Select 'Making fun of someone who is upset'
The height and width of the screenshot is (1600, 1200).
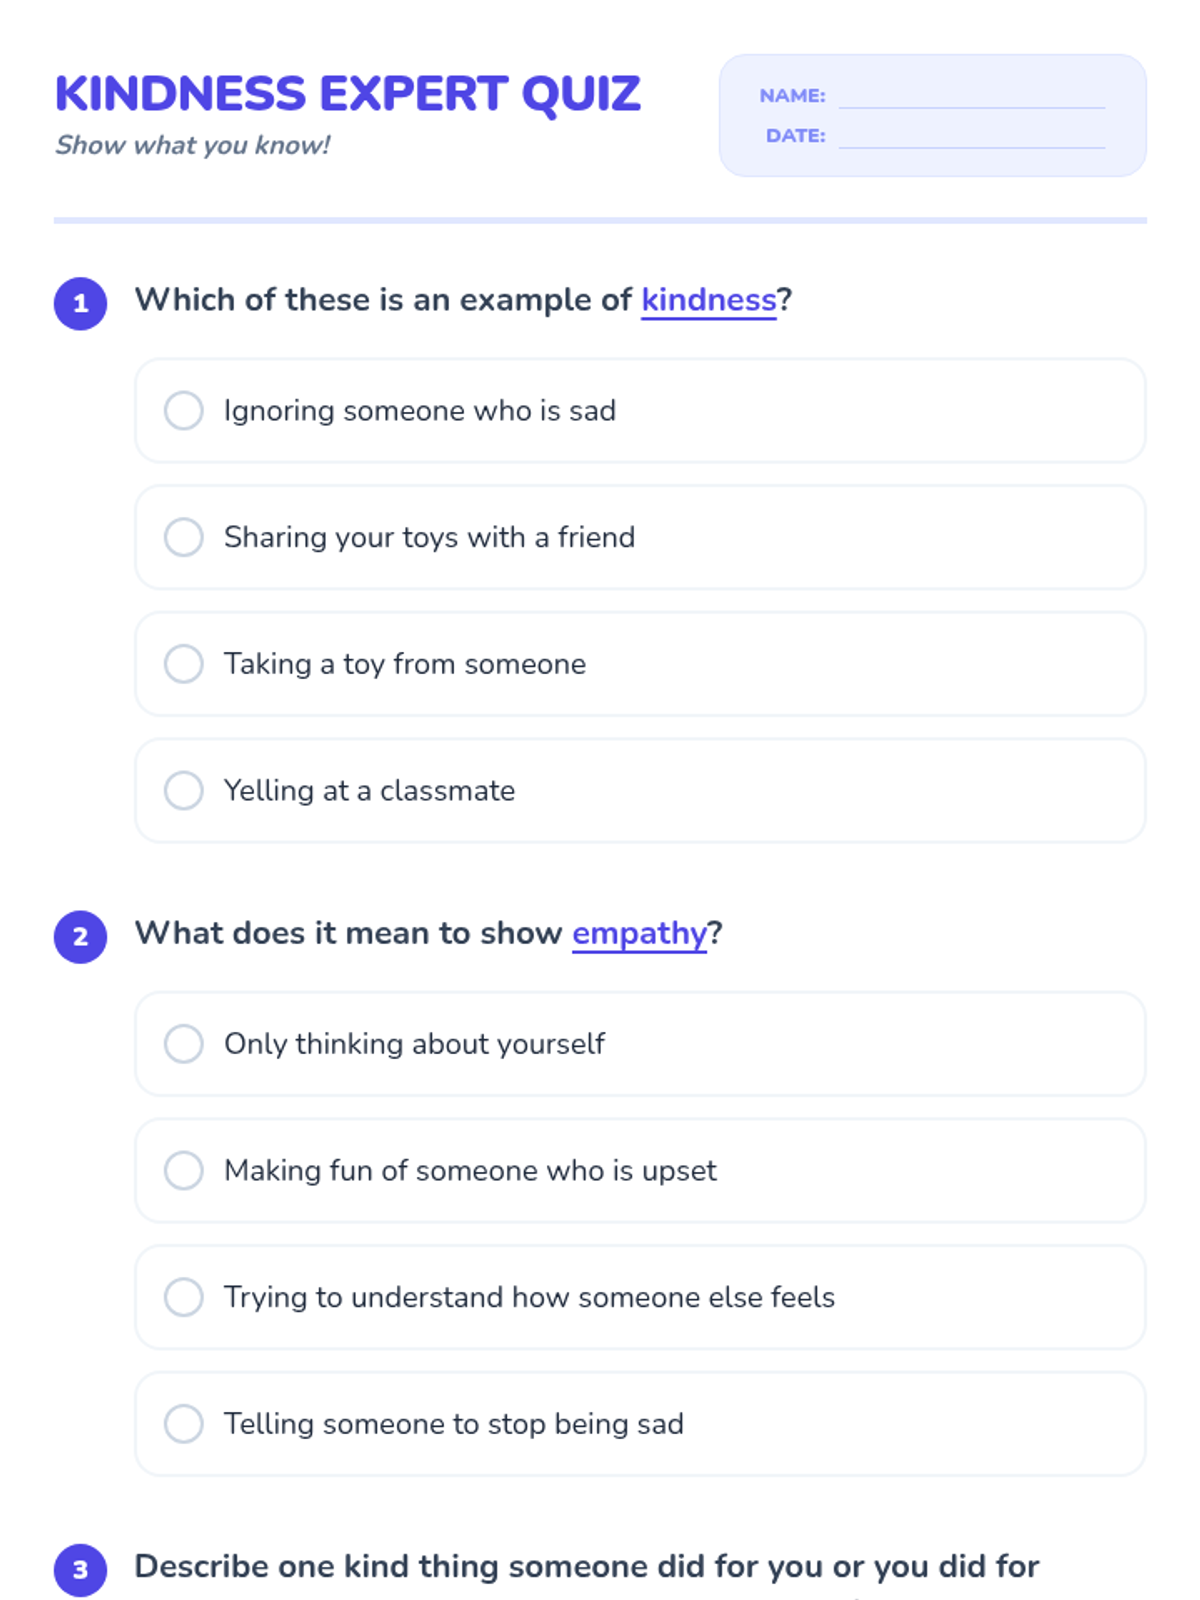pos(184,1170)
